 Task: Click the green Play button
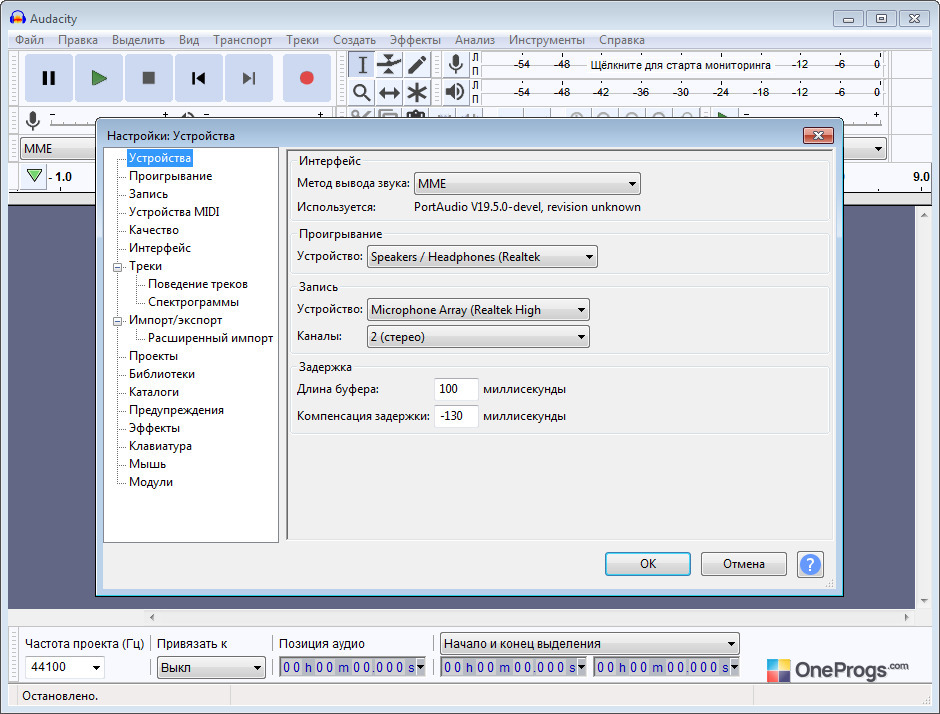pyautogui.click(x=99, y=78)
